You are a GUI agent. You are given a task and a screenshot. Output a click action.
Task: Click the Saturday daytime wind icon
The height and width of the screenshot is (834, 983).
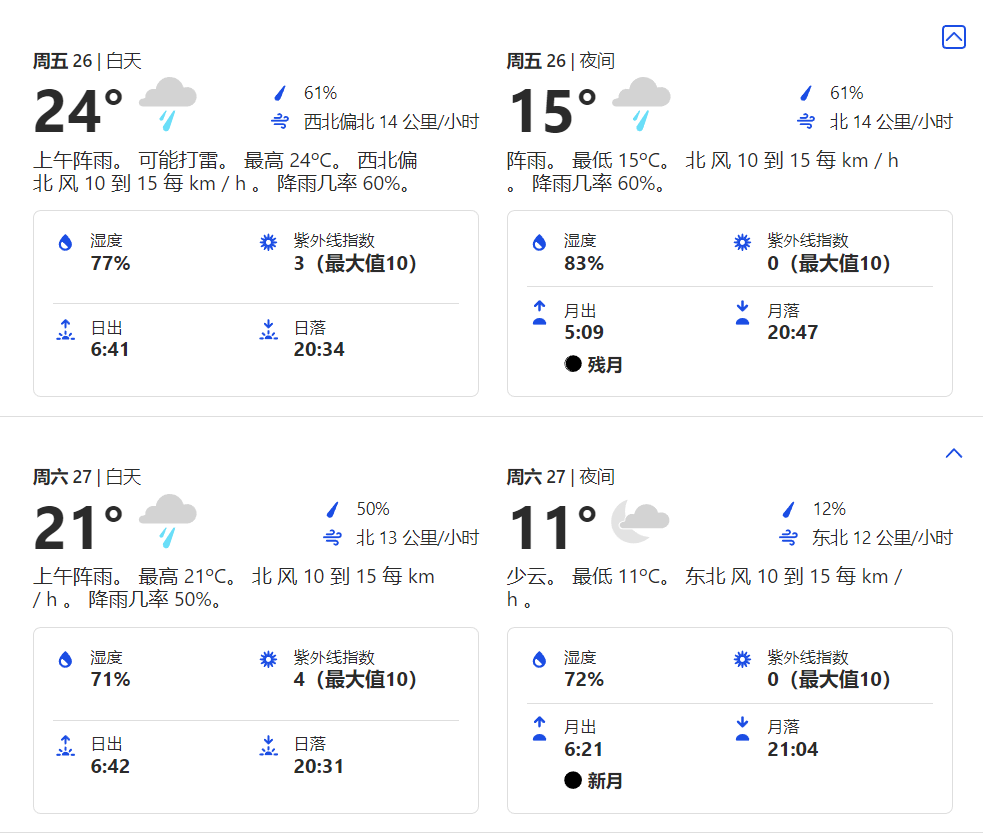333,537
